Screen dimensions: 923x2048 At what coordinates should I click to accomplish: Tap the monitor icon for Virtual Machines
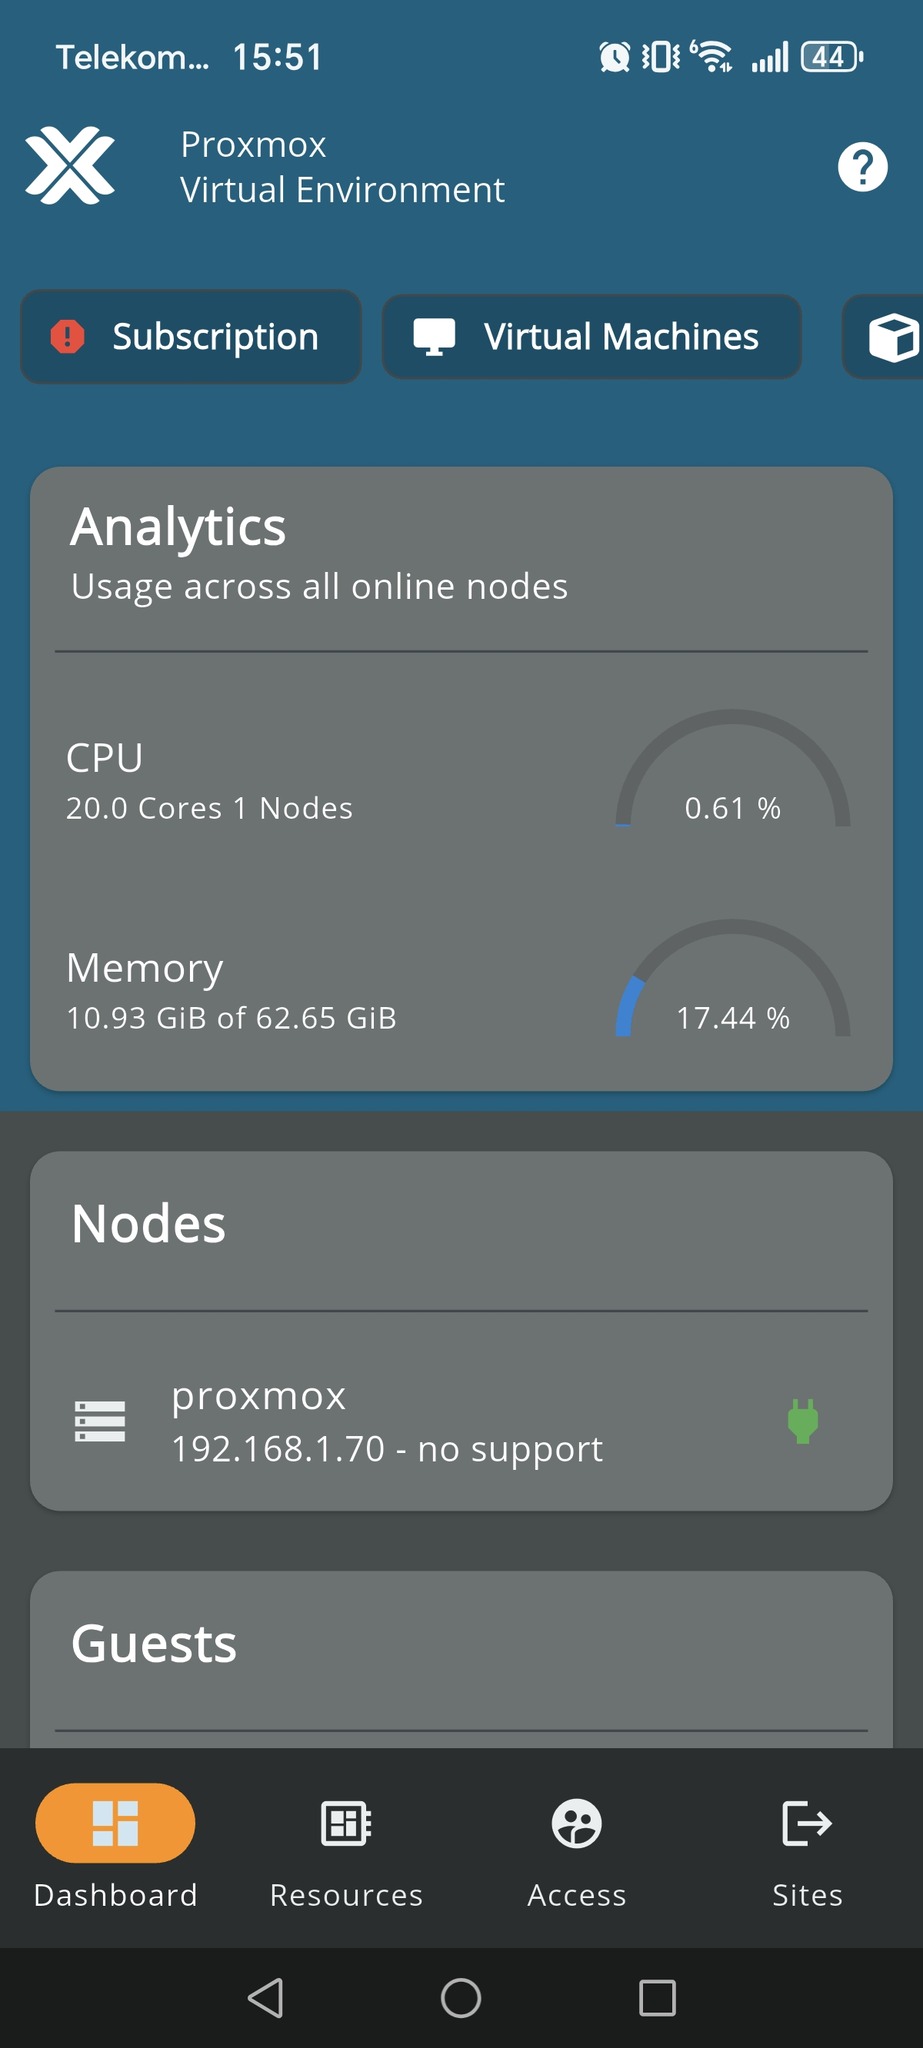[x=434, y=337]
